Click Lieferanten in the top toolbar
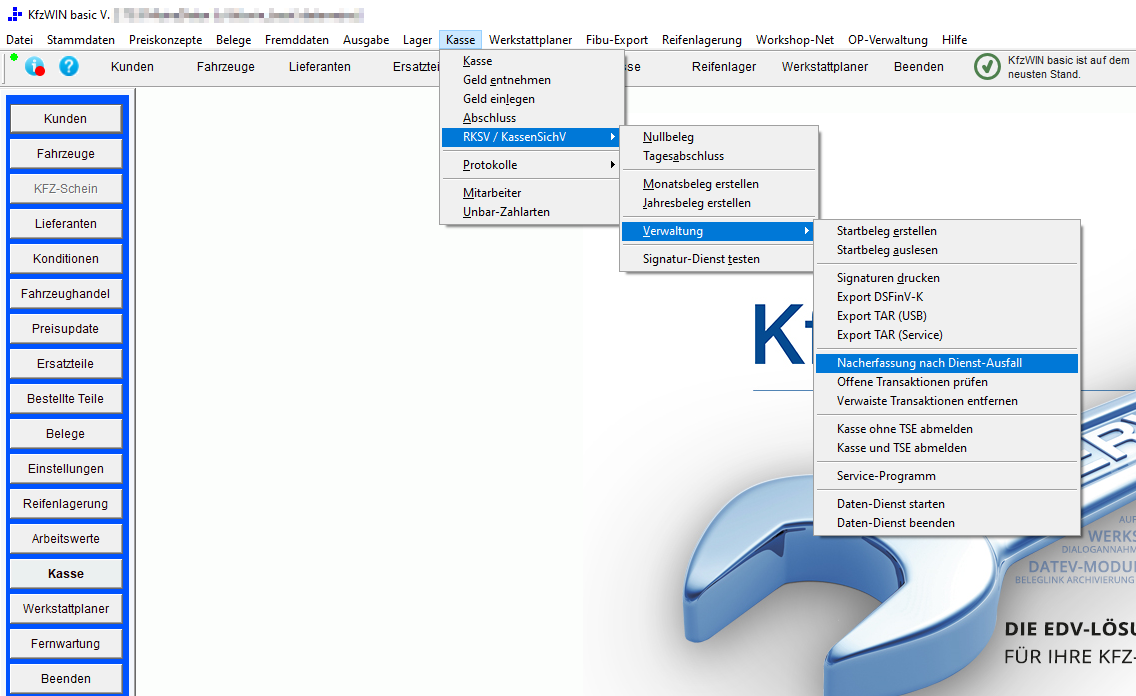Viewport: 1136px width, 696px height. tap(320, 67)
